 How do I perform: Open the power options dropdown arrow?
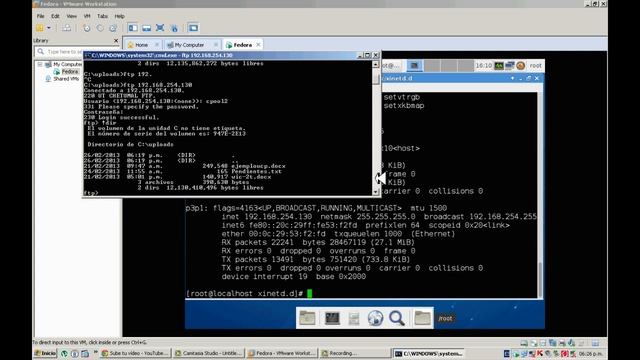49,28
